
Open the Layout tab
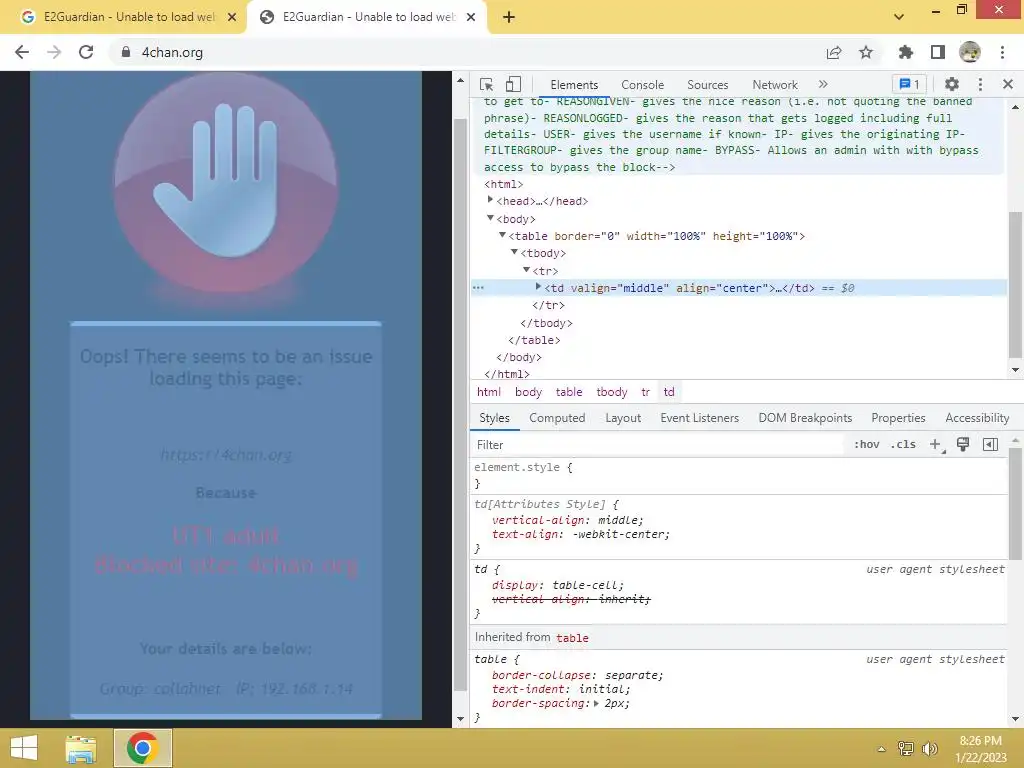tap(622, 418)
